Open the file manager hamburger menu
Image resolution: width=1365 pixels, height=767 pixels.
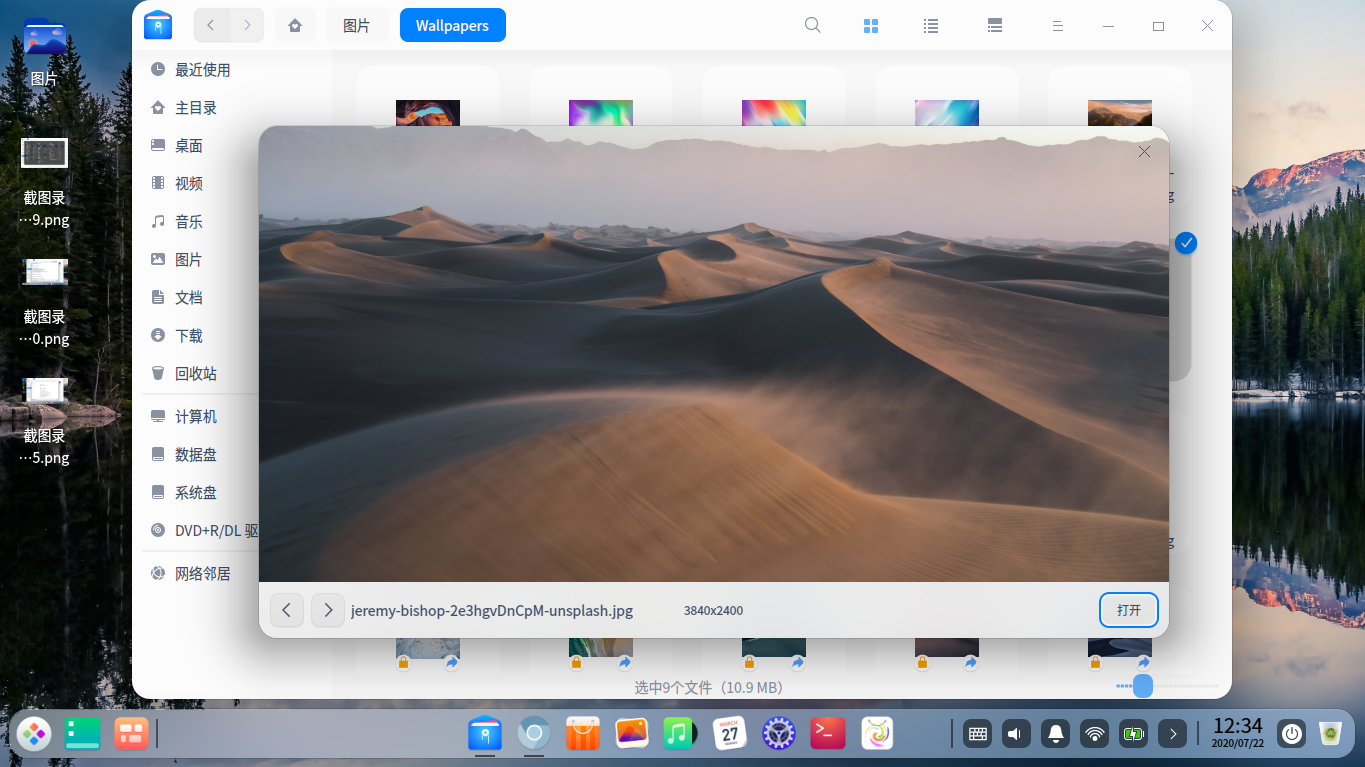tap(1057, 26)
